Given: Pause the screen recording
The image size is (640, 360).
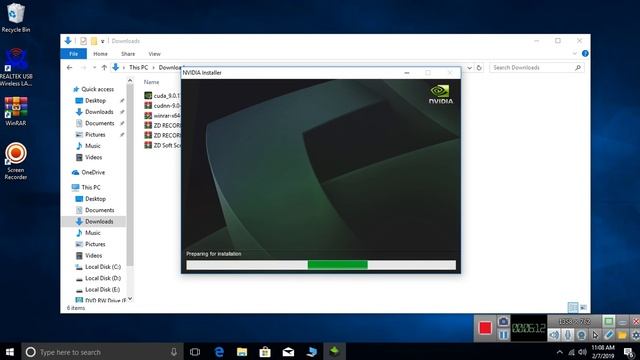Looking at the screenshot, I should 503,335.
